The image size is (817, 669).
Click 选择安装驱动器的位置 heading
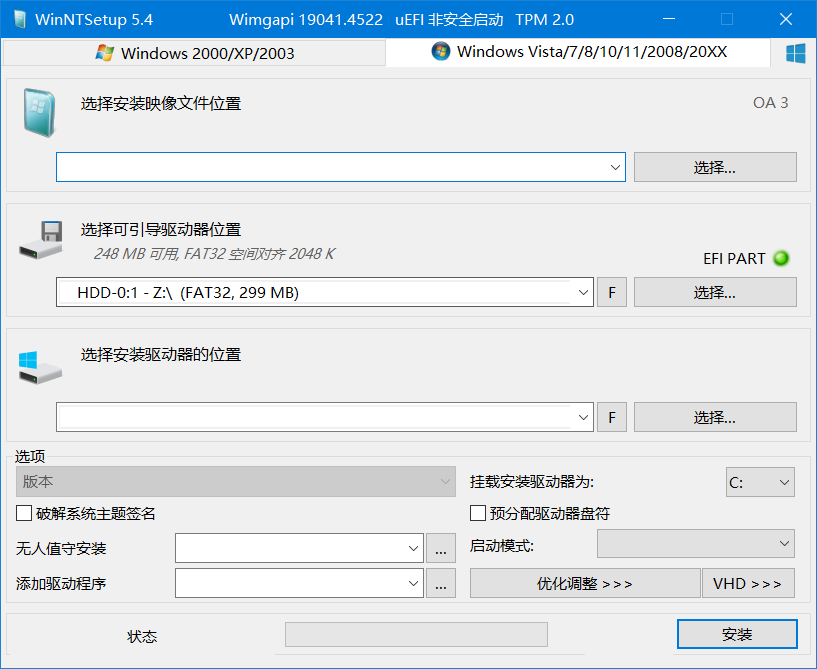[160, 355]
